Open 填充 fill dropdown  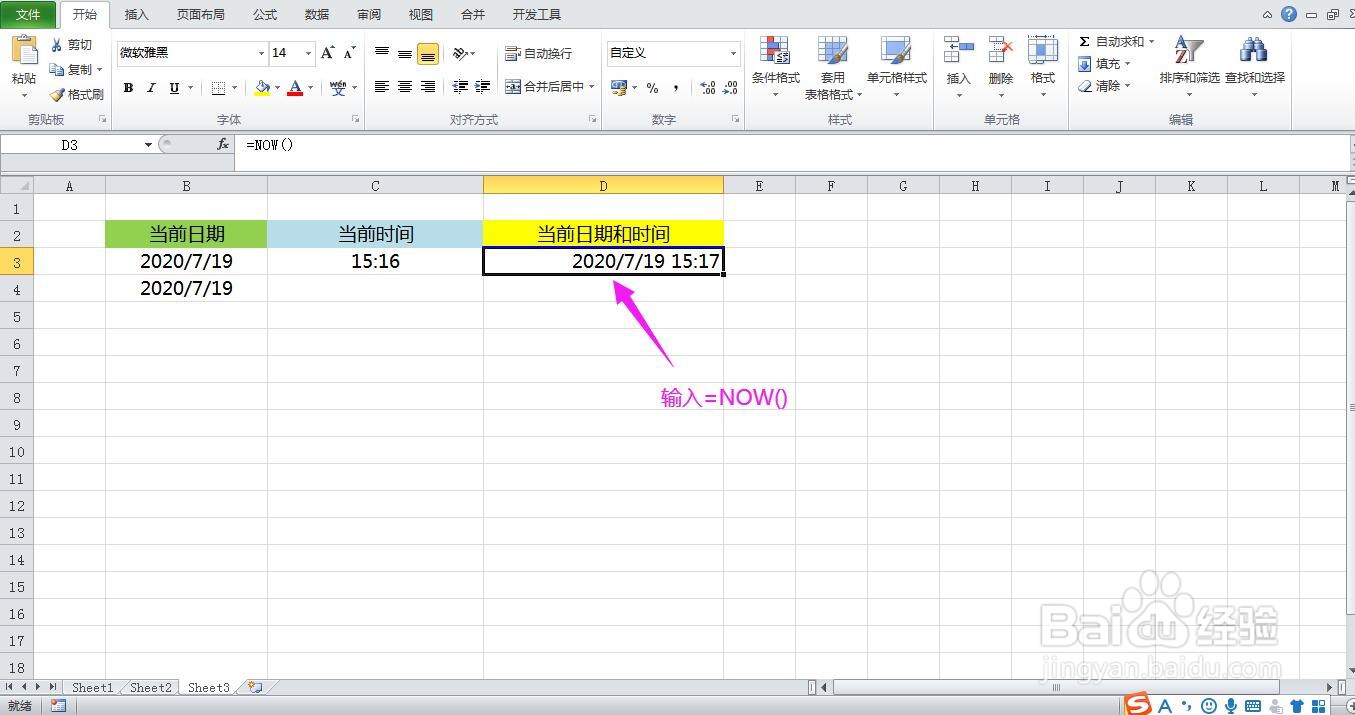pyautogui.click(x=1104, y=64)
